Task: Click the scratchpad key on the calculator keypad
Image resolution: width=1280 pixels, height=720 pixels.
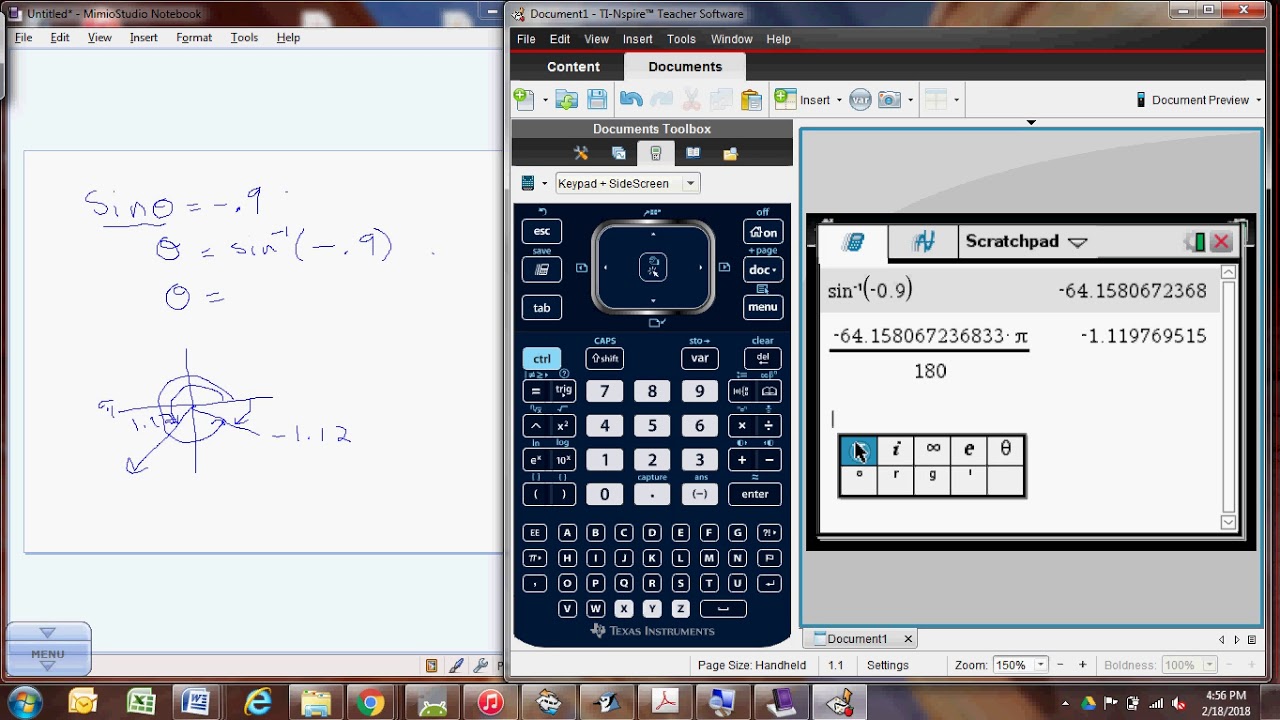Action: point(541,269)
